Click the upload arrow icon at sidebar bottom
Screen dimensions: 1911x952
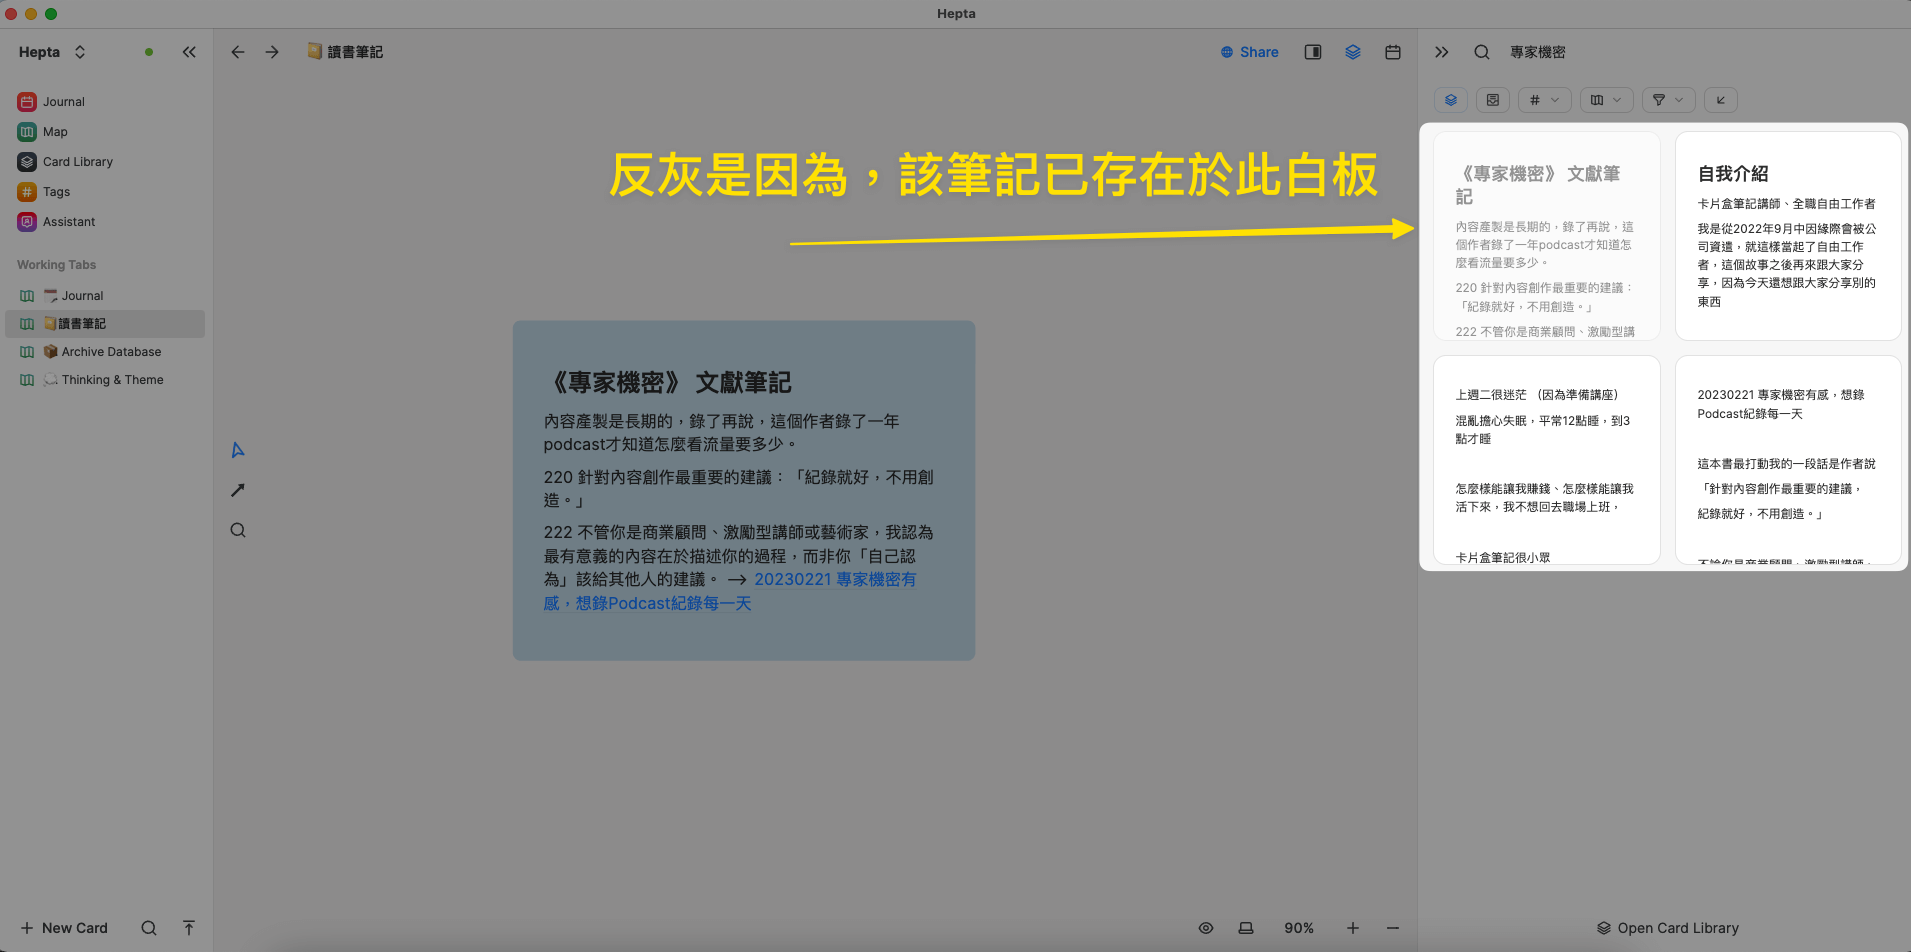pos(189,928)
